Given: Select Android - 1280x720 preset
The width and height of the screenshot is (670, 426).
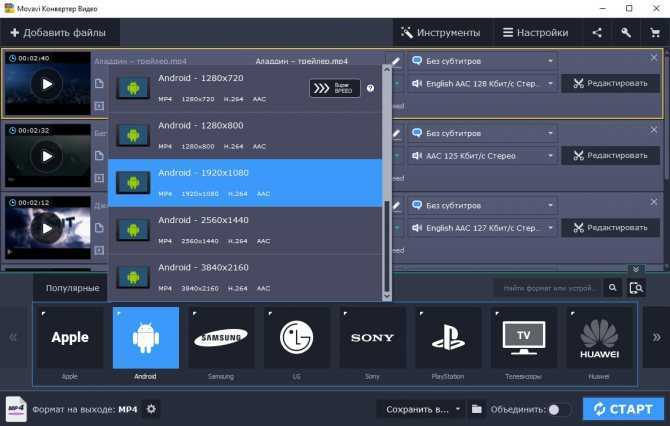Looking at the screenshot, I should 245,88.
